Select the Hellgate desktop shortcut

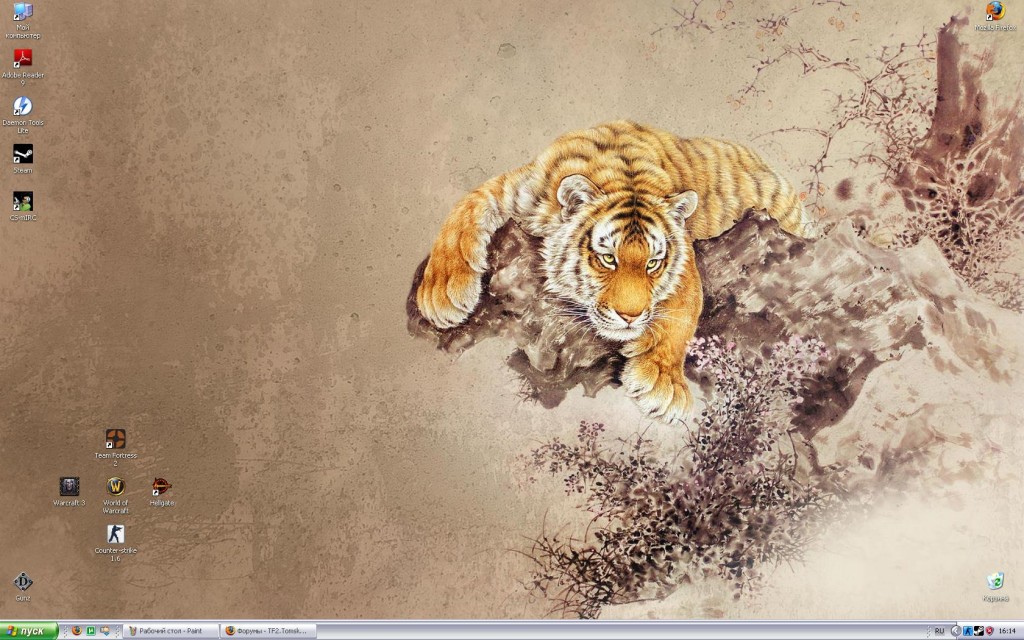(x=161, y=492)
